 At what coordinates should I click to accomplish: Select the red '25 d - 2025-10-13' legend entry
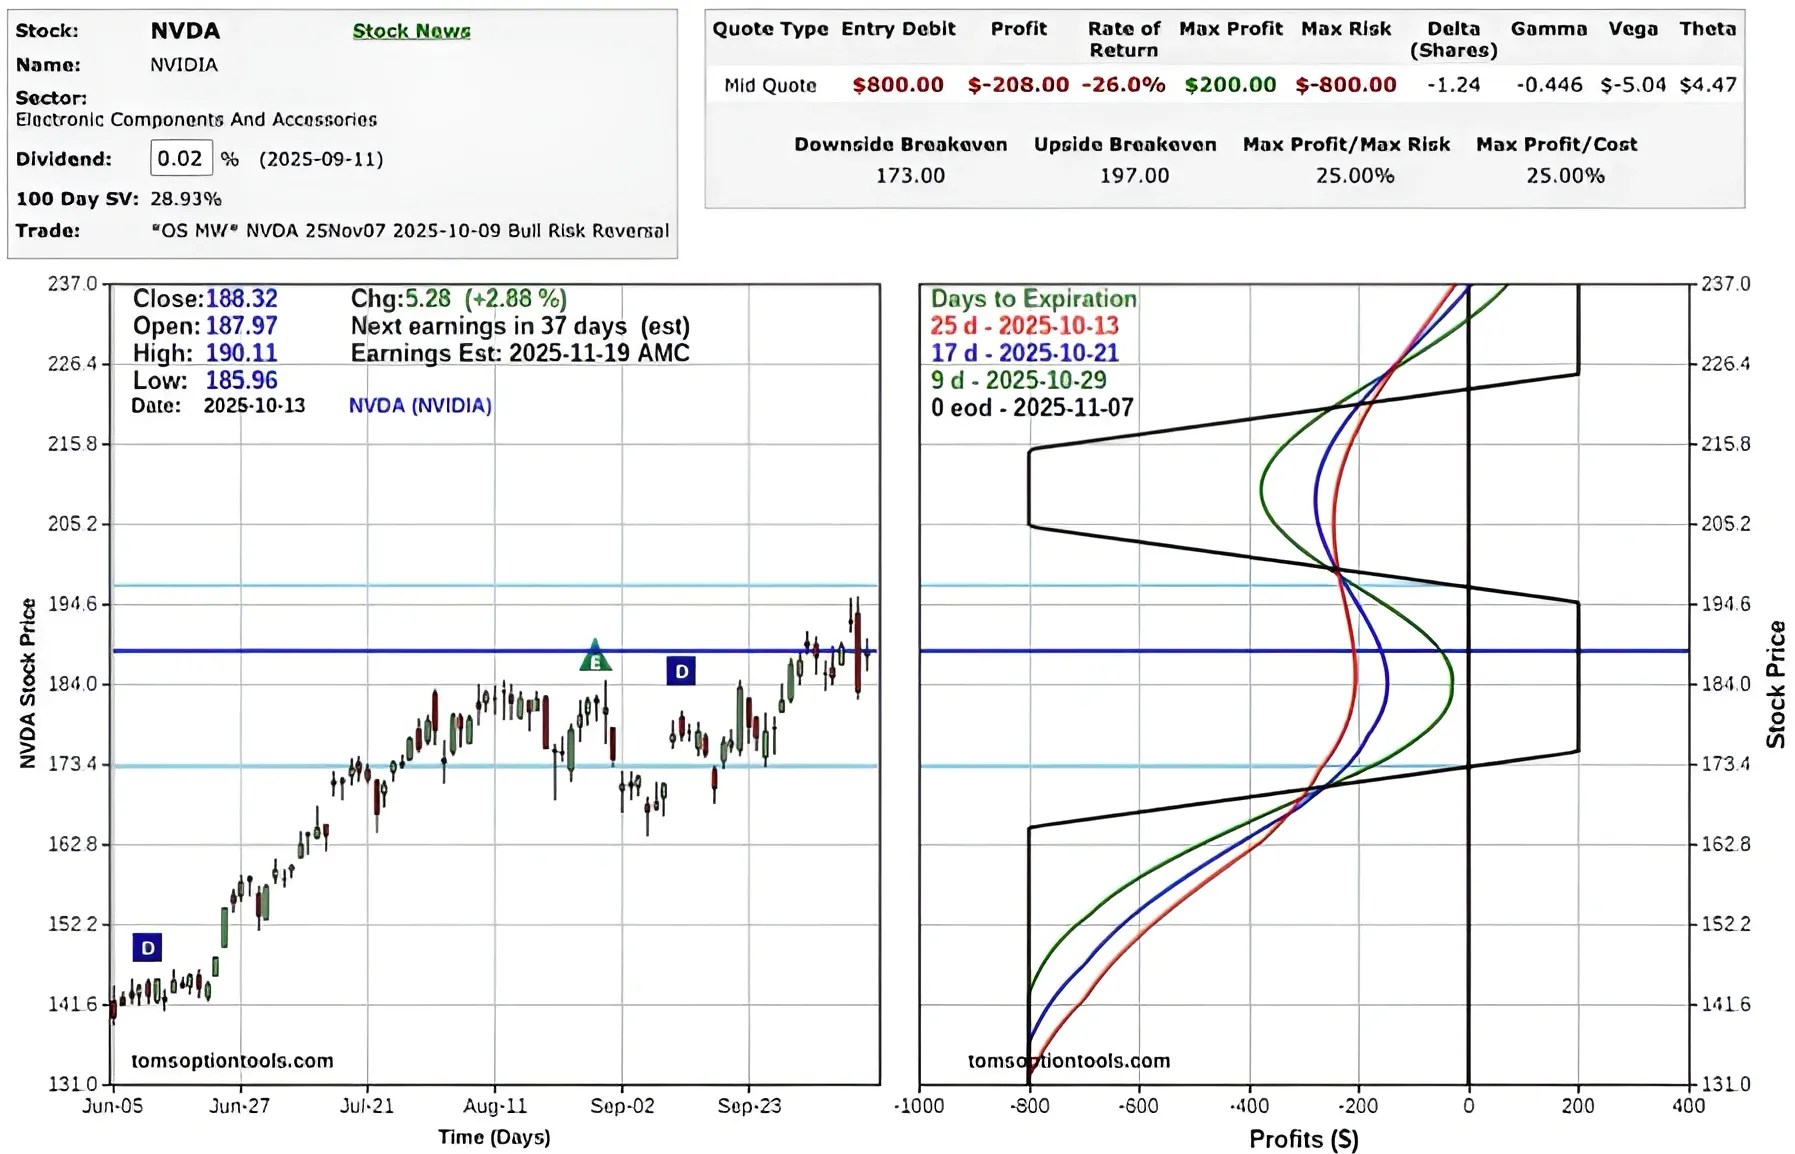tap(1025, 325)
